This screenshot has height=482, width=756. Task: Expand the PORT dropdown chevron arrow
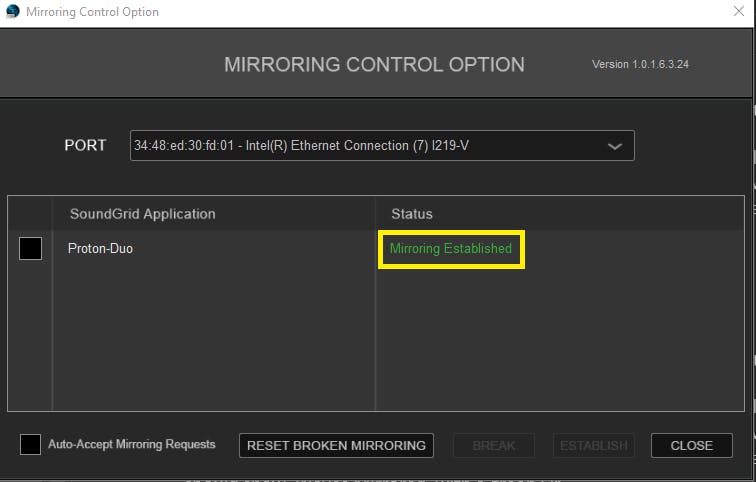point(615,146)
